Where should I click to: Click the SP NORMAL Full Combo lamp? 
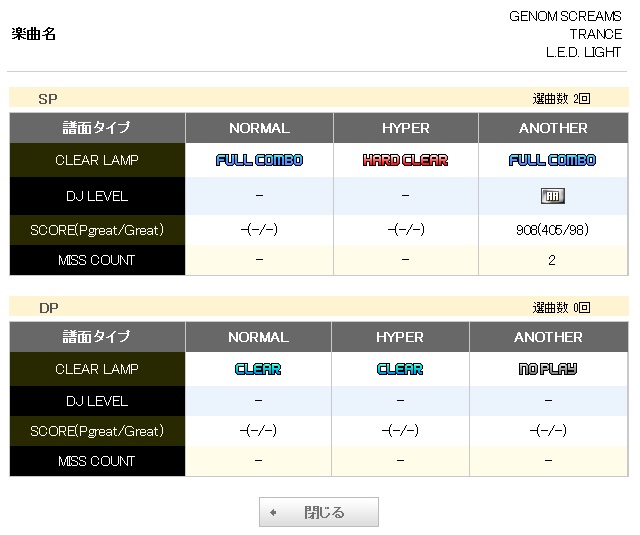259,160
